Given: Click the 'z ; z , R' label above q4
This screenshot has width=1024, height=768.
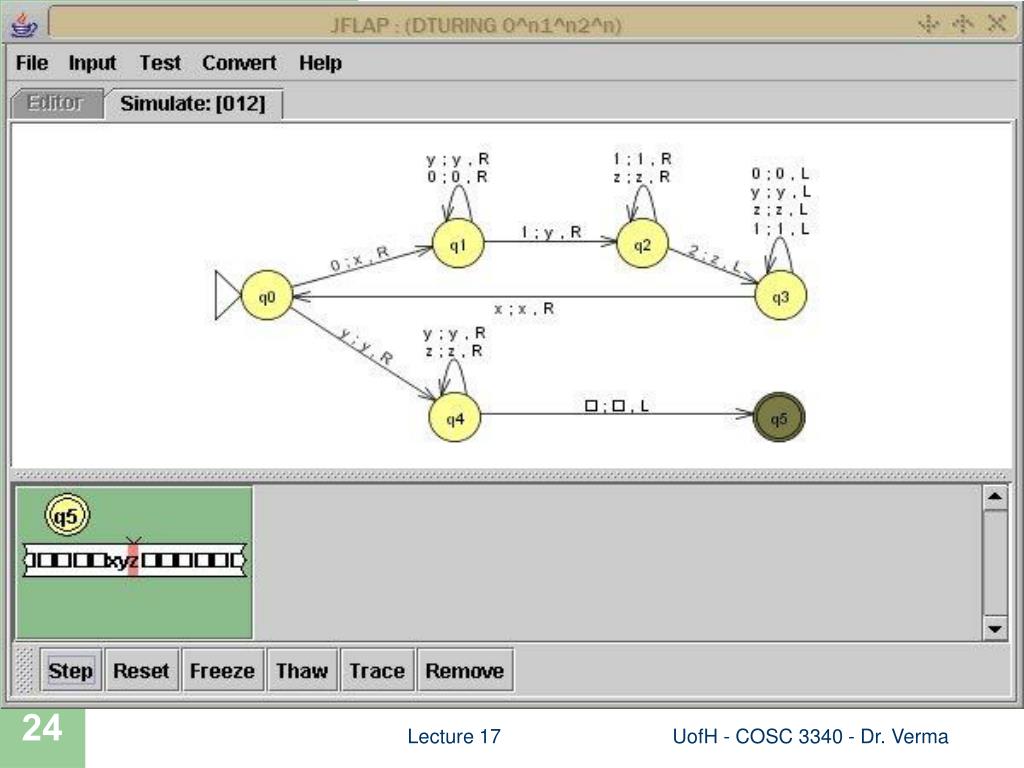Looking at the screenshot, I should (x=455, y=351).
